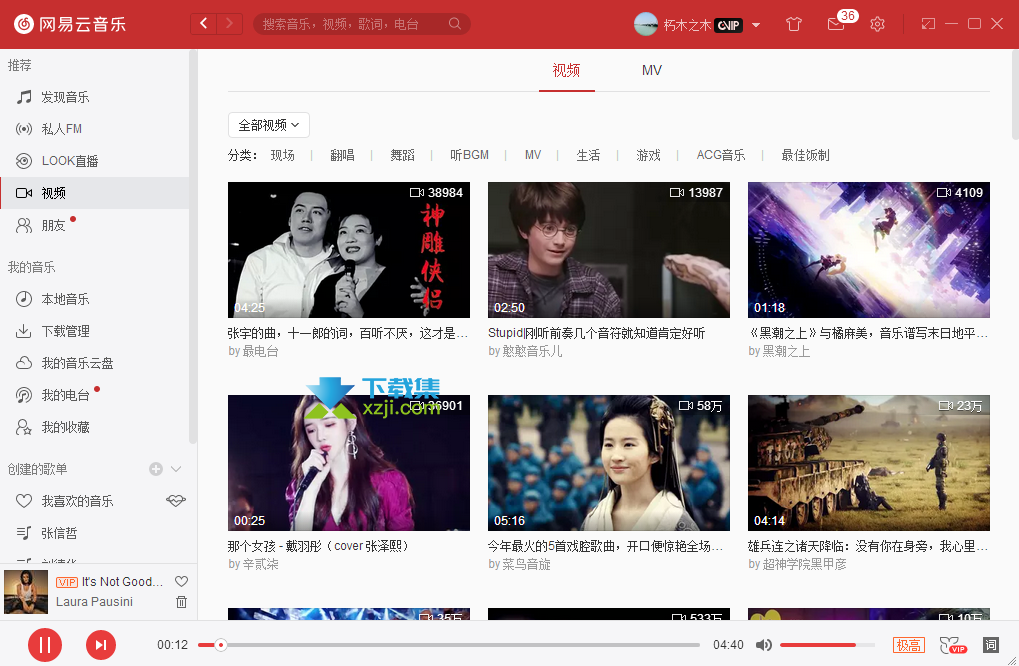Open 下载管理 in sidebar
This screenshot has width=1019, height=666.
coord(95,331)
